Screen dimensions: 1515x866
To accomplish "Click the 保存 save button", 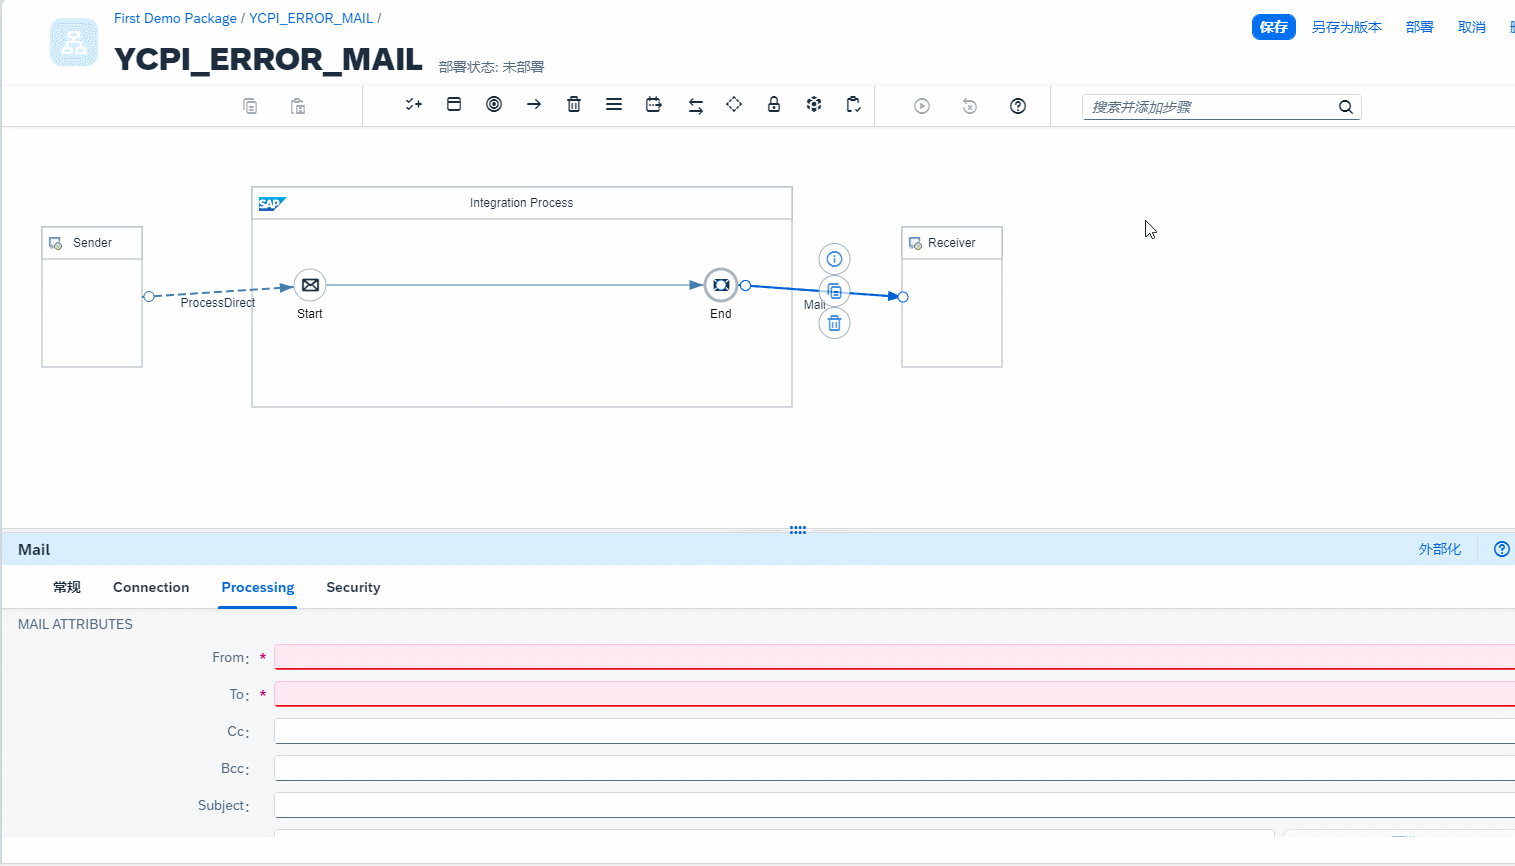I will point(1273,27).
